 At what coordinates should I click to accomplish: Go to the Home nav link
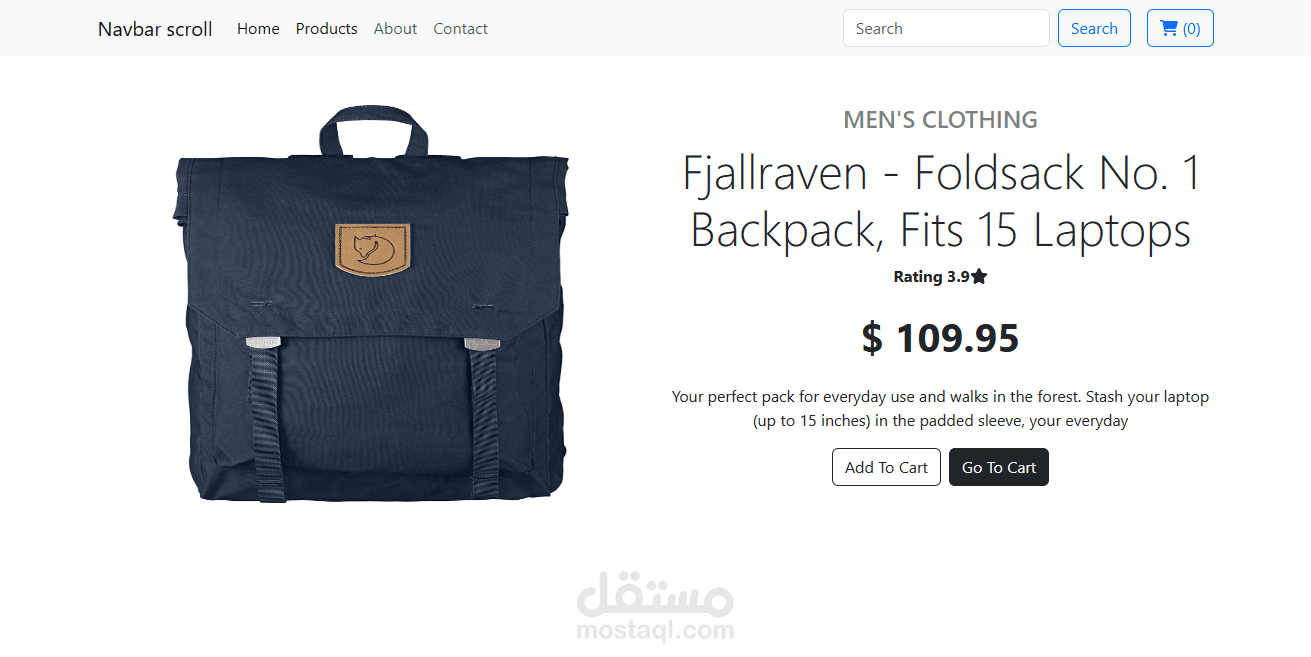pyautogui.click(x=258, y=29)
